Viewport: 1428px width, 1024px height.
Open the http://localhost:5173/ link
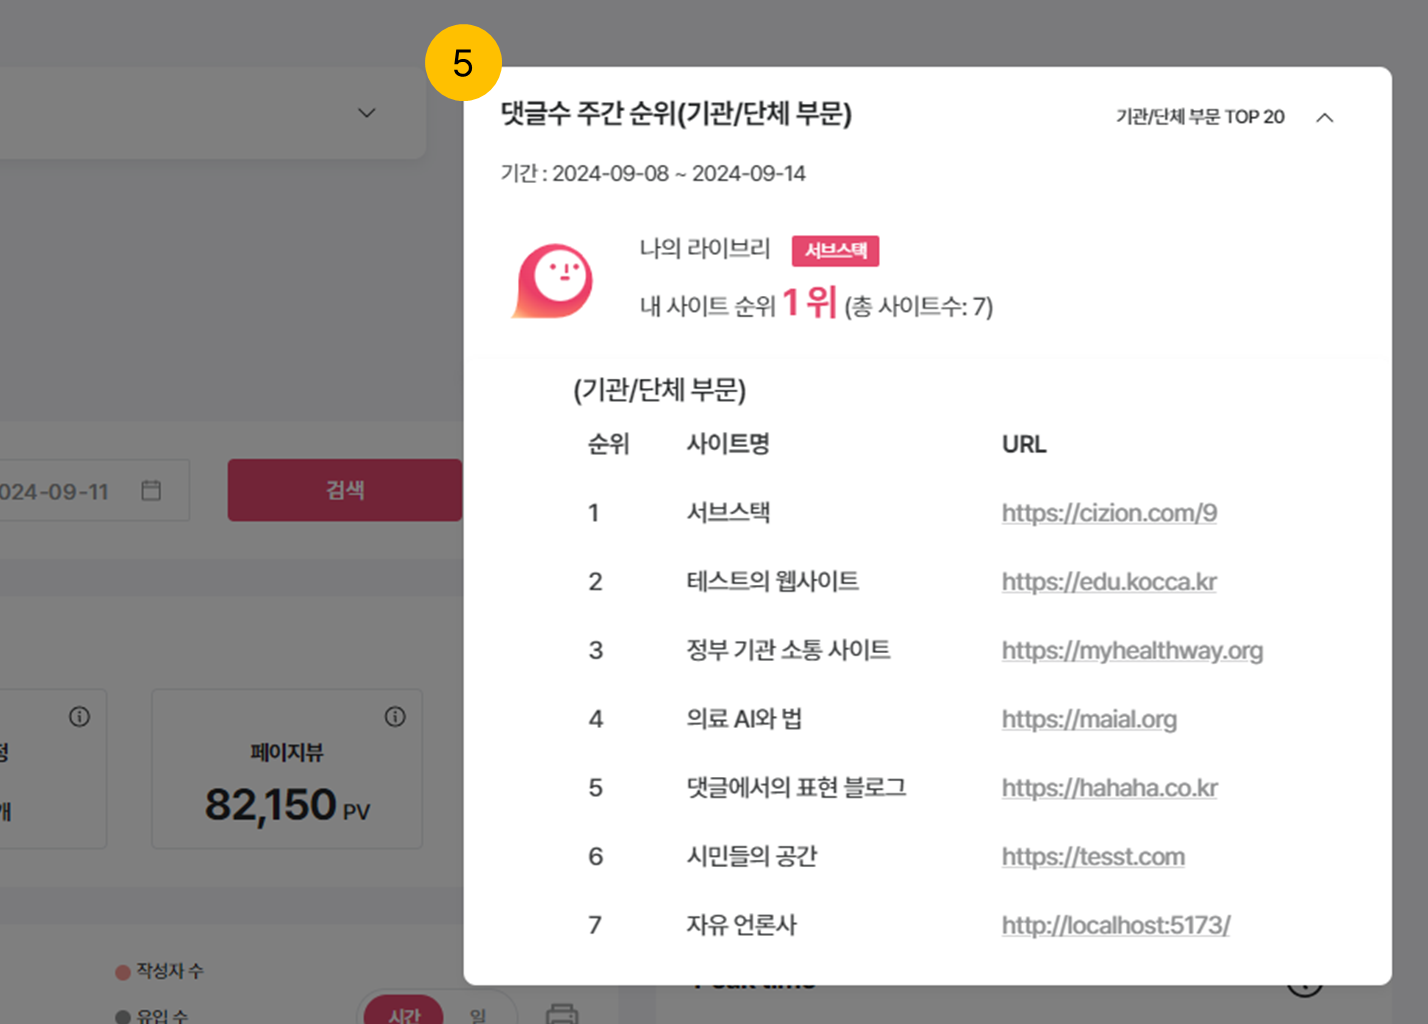click(x=1116, y=925)
